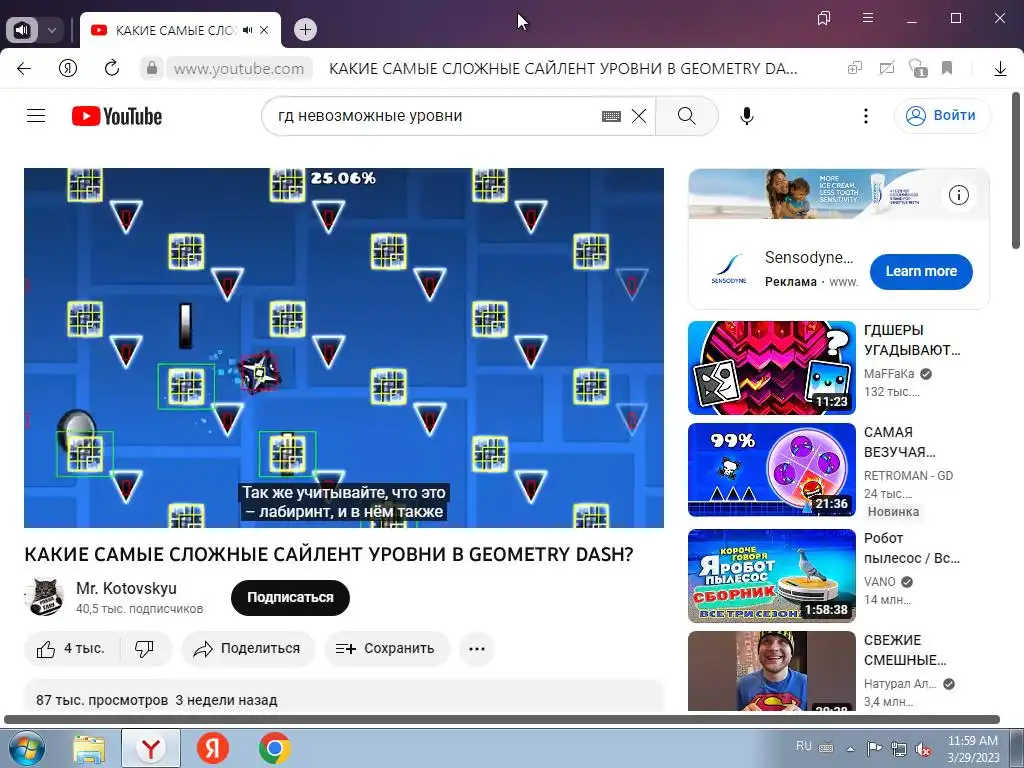Screen dimensions: 1024x768
Task: Save video with the Сохранить button
Action: [x=387, y=648]
